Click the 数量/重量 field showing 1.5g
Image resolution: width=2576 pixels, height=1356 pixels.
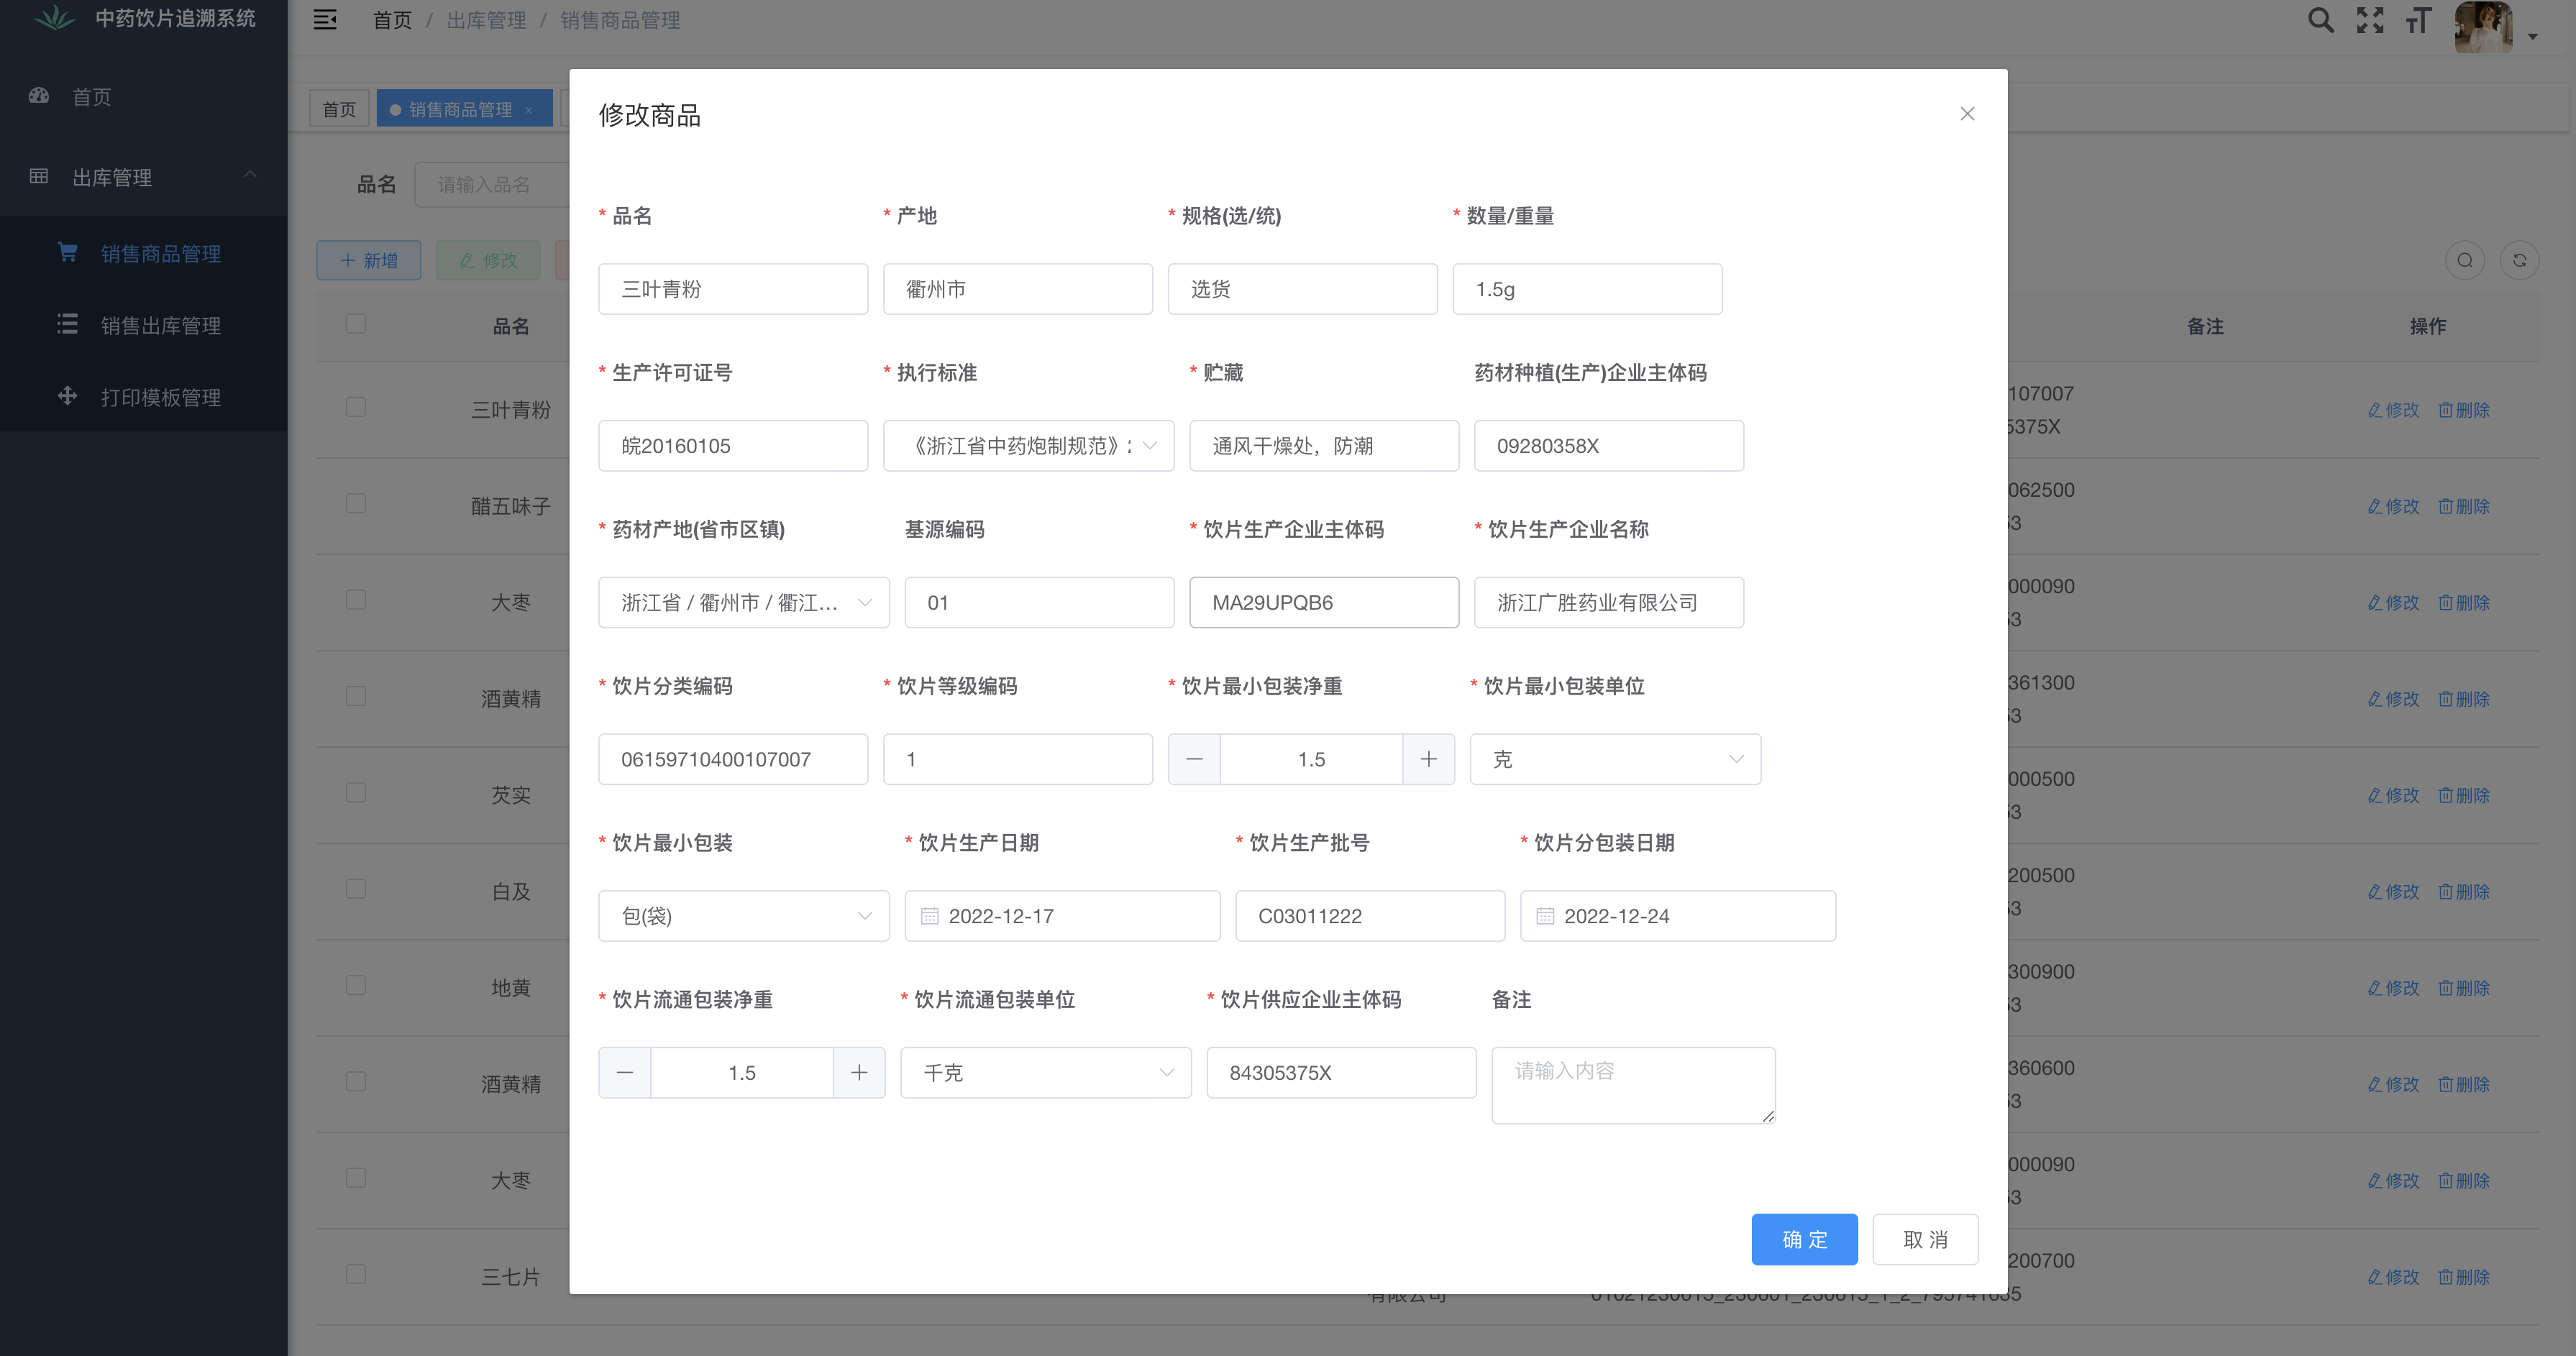click(1587, 289)
